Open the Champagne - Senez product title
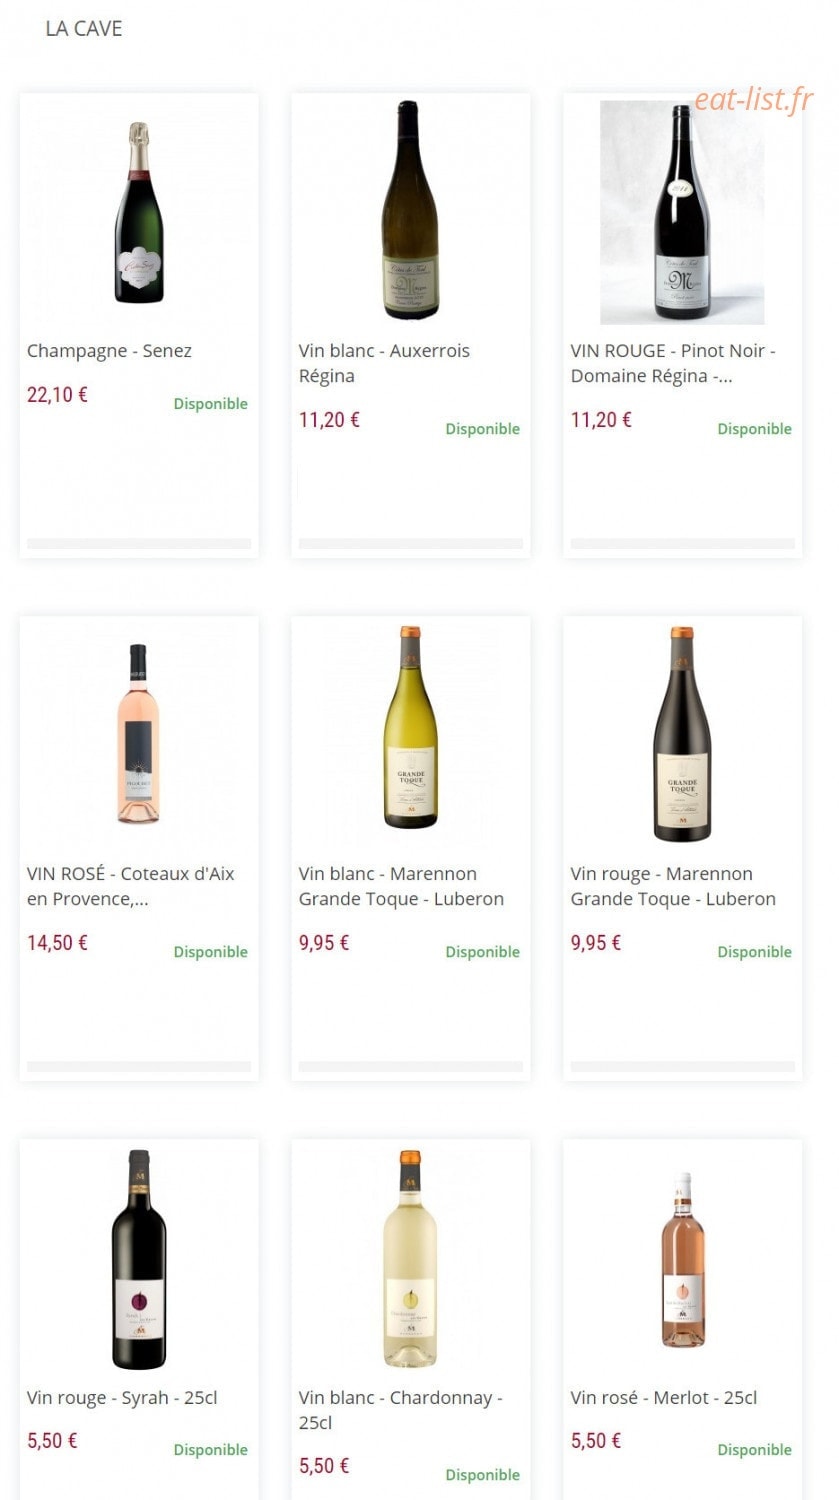Viewport: 839px width, 1500px height. coord(109,351)
